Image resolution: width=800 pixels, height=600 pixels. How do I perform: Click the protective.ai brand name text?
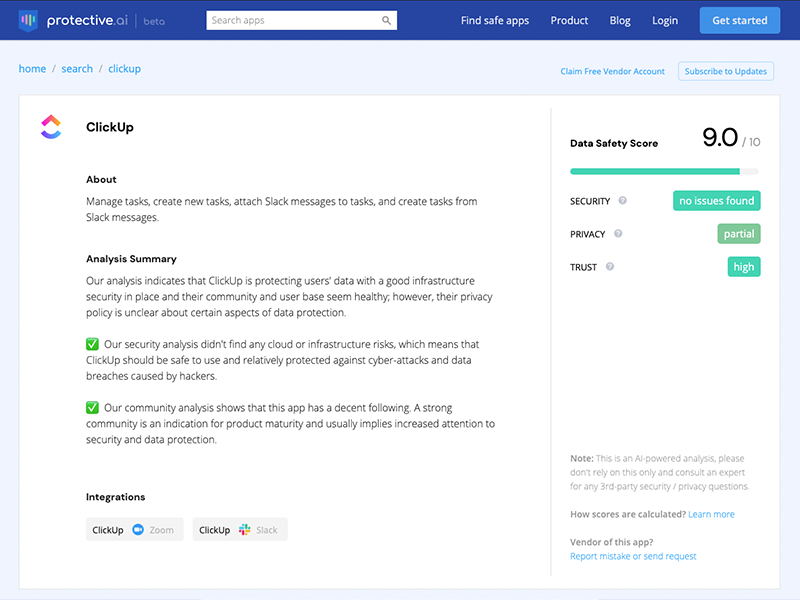tap(87, 20)
